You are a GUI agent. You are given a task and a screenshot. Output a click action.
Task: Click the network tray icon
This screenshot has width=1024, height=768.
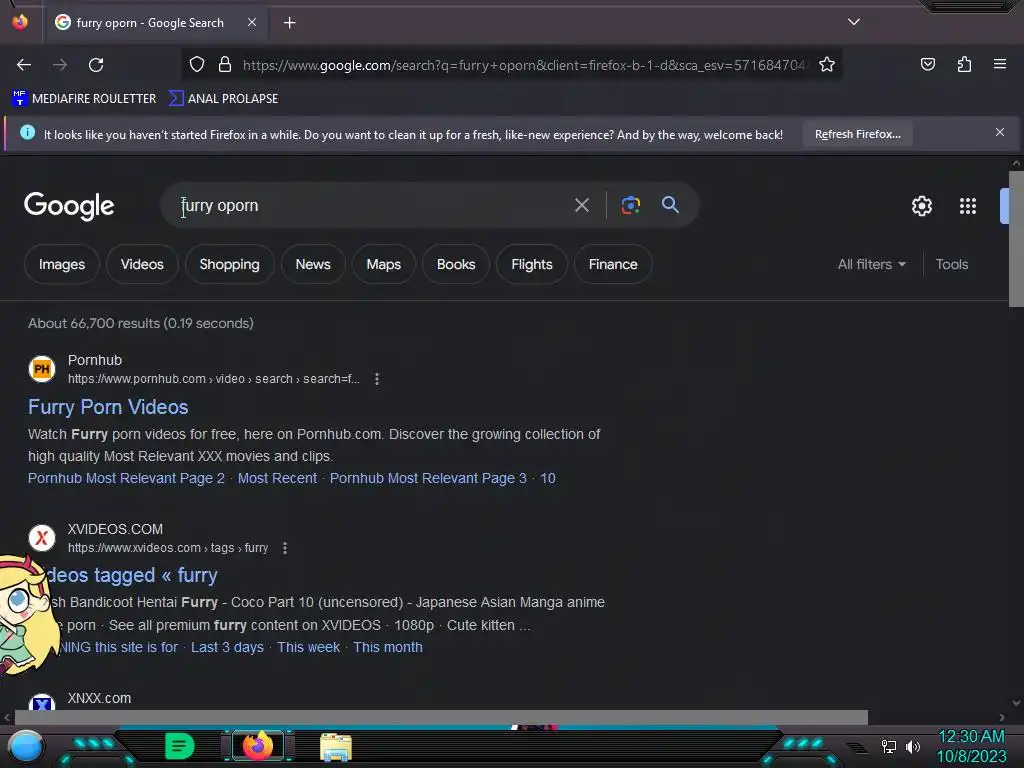888,746
